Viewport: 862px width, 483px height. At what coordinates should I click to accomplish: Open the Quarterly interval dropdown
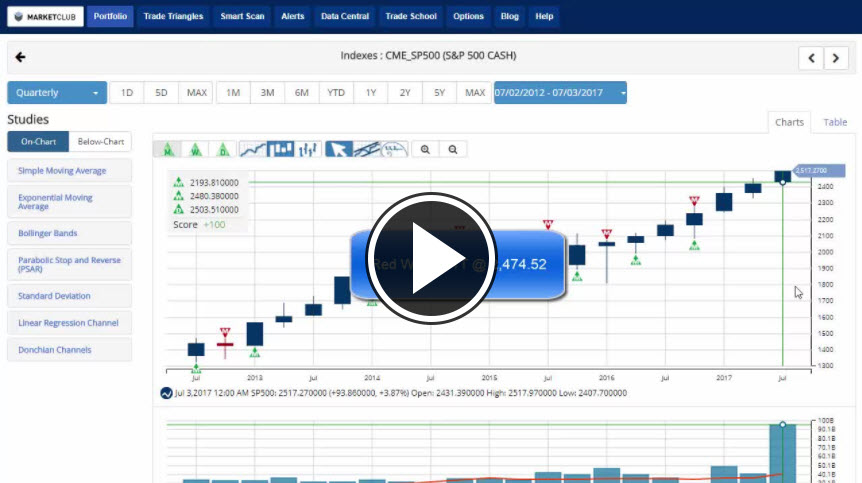tap(57, 93)
